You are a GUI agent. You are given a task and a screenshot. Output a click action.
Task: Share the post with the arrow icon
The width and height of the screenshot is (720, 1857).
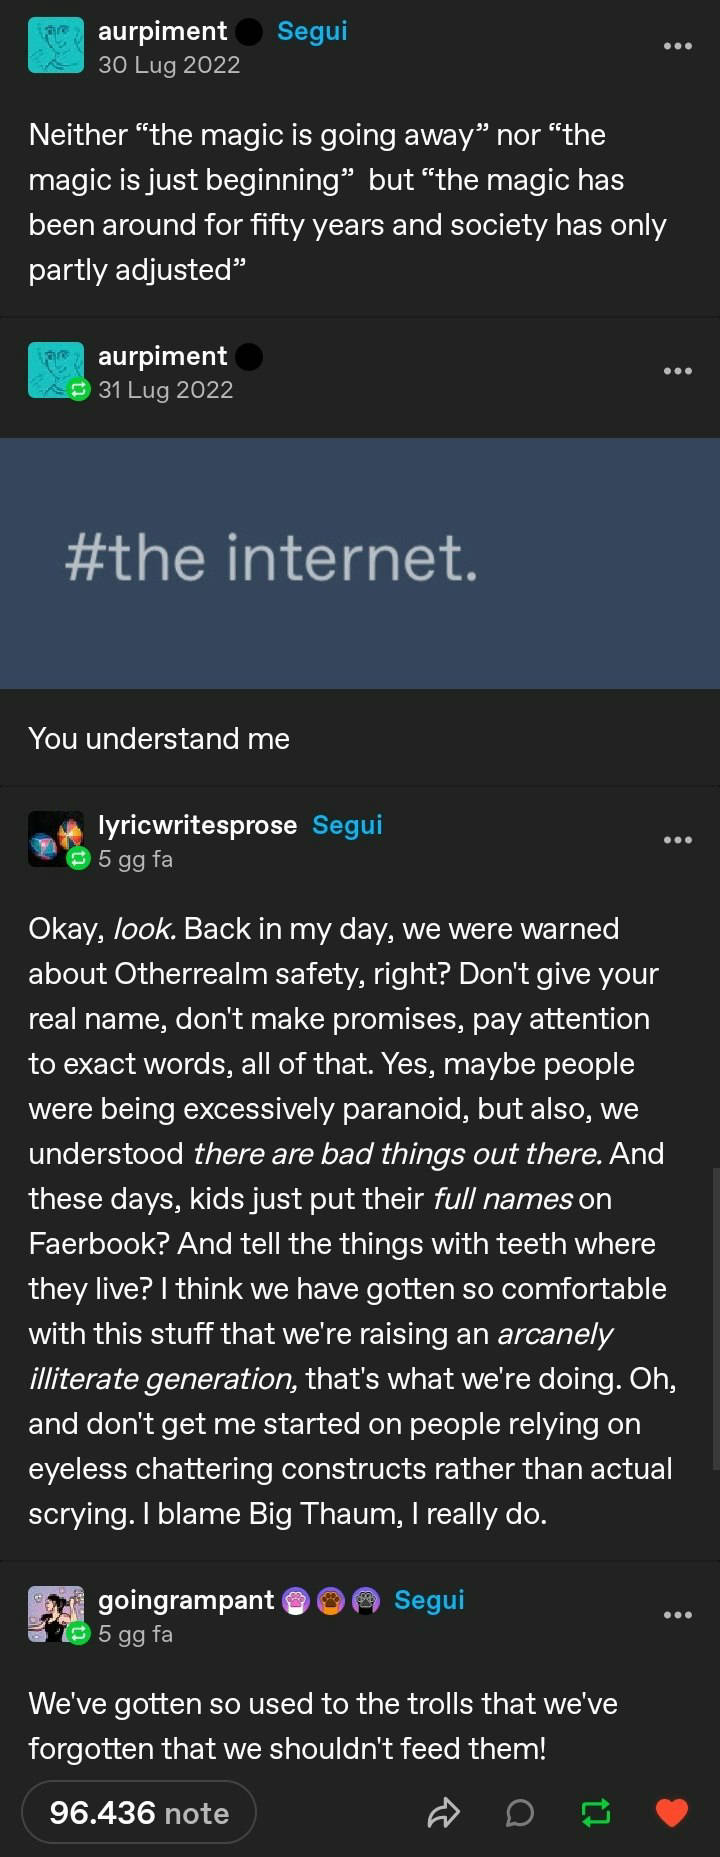pos(443,1813)
